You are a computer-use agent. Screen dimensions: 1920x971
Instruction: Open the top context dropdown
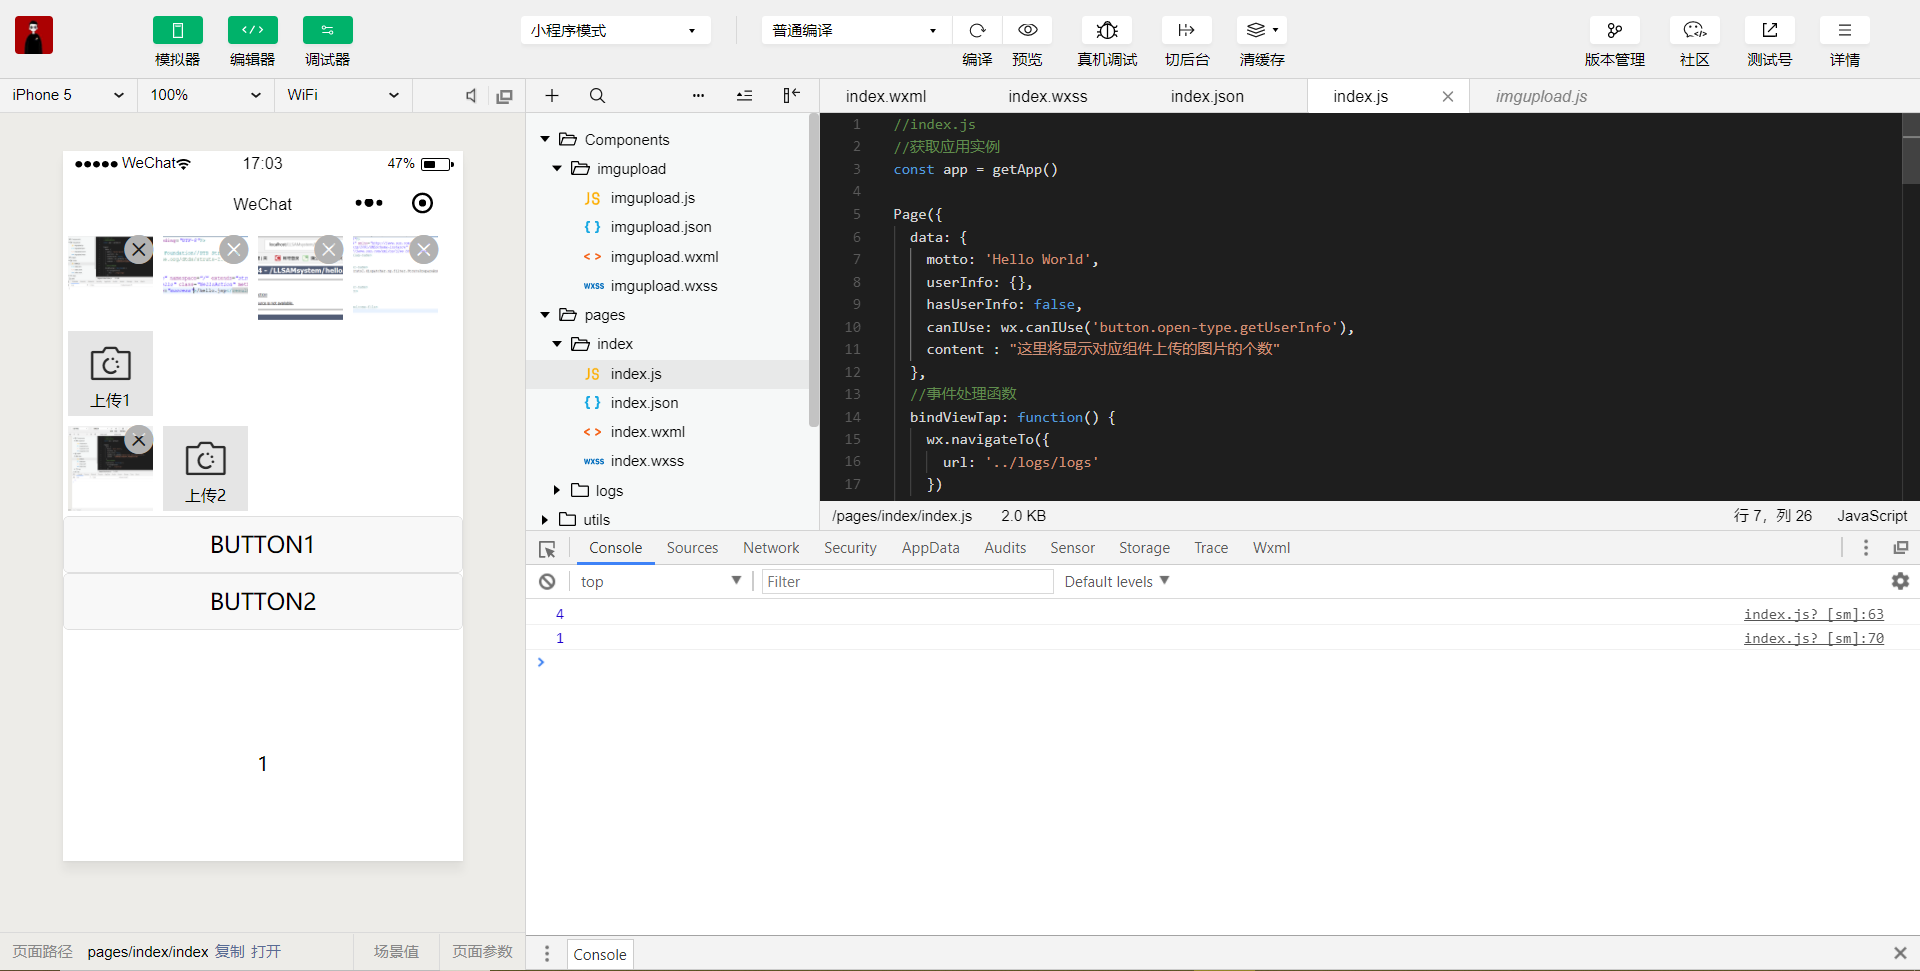(660, 582)
